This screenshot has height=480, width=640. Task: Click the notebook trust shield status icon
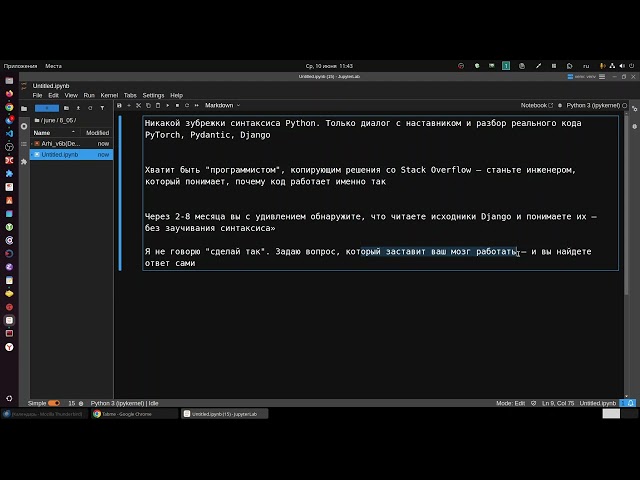pos(533,403)
